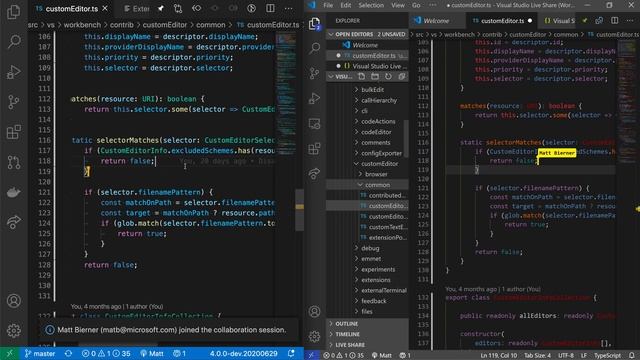Split the left window editor
This screenshot has width=640, height=360.
pos(270,9)
